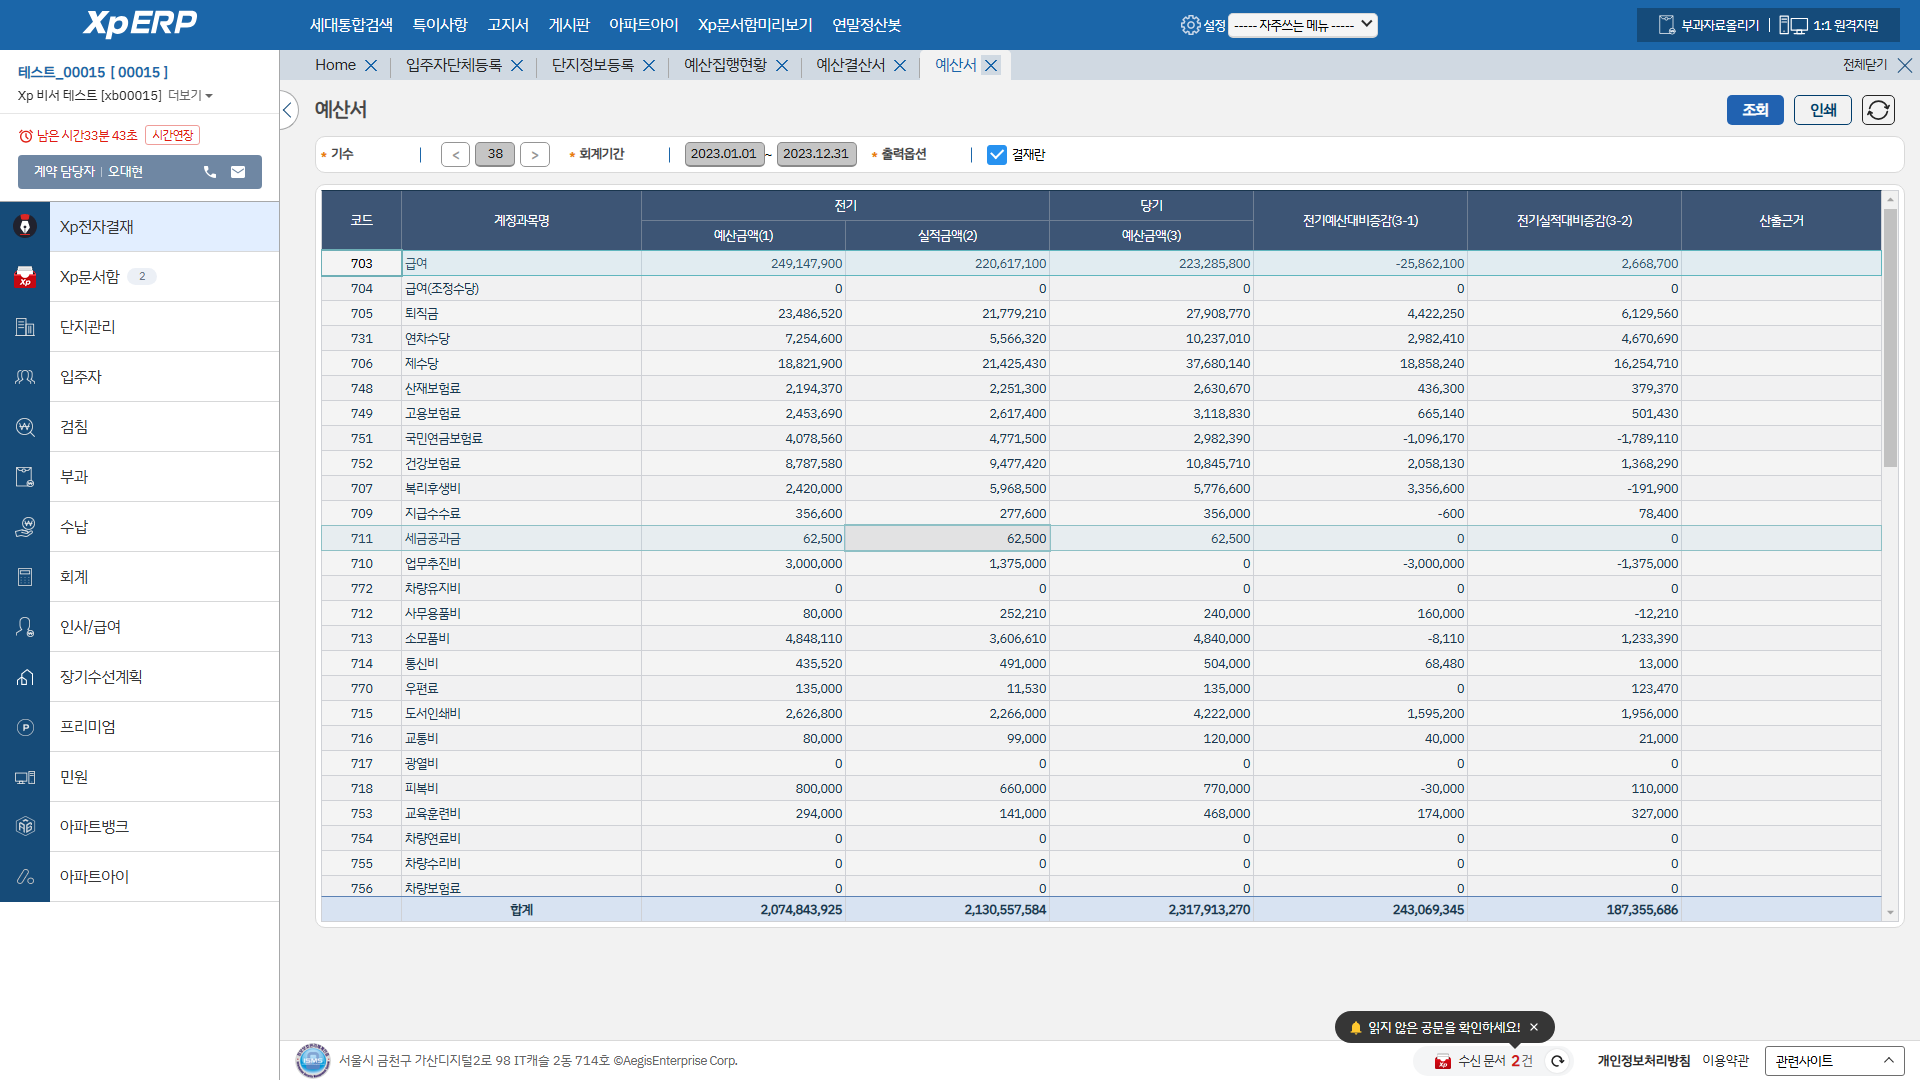Click next period arrow stepper
This screenshot has height=1080, width=1920.
coord(535,155)
